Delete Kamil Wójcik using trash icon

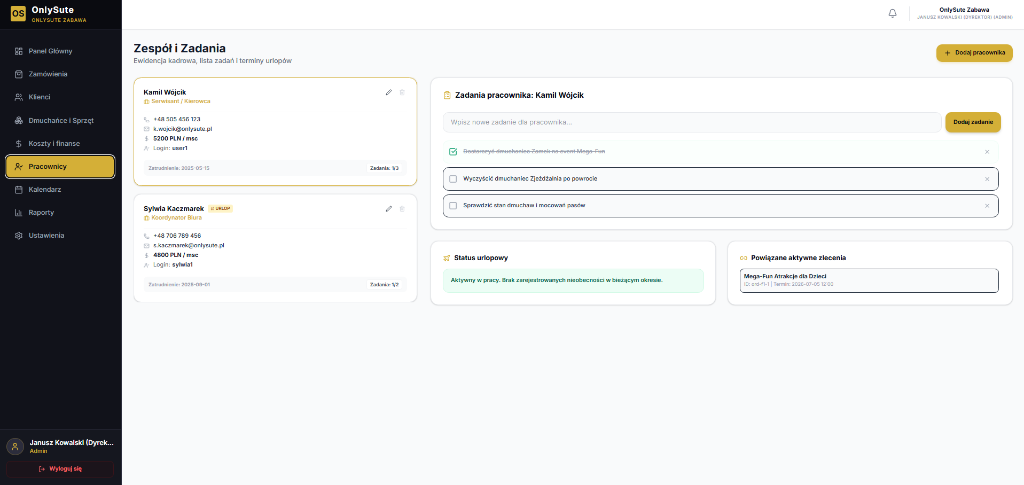tap(402, 92)
